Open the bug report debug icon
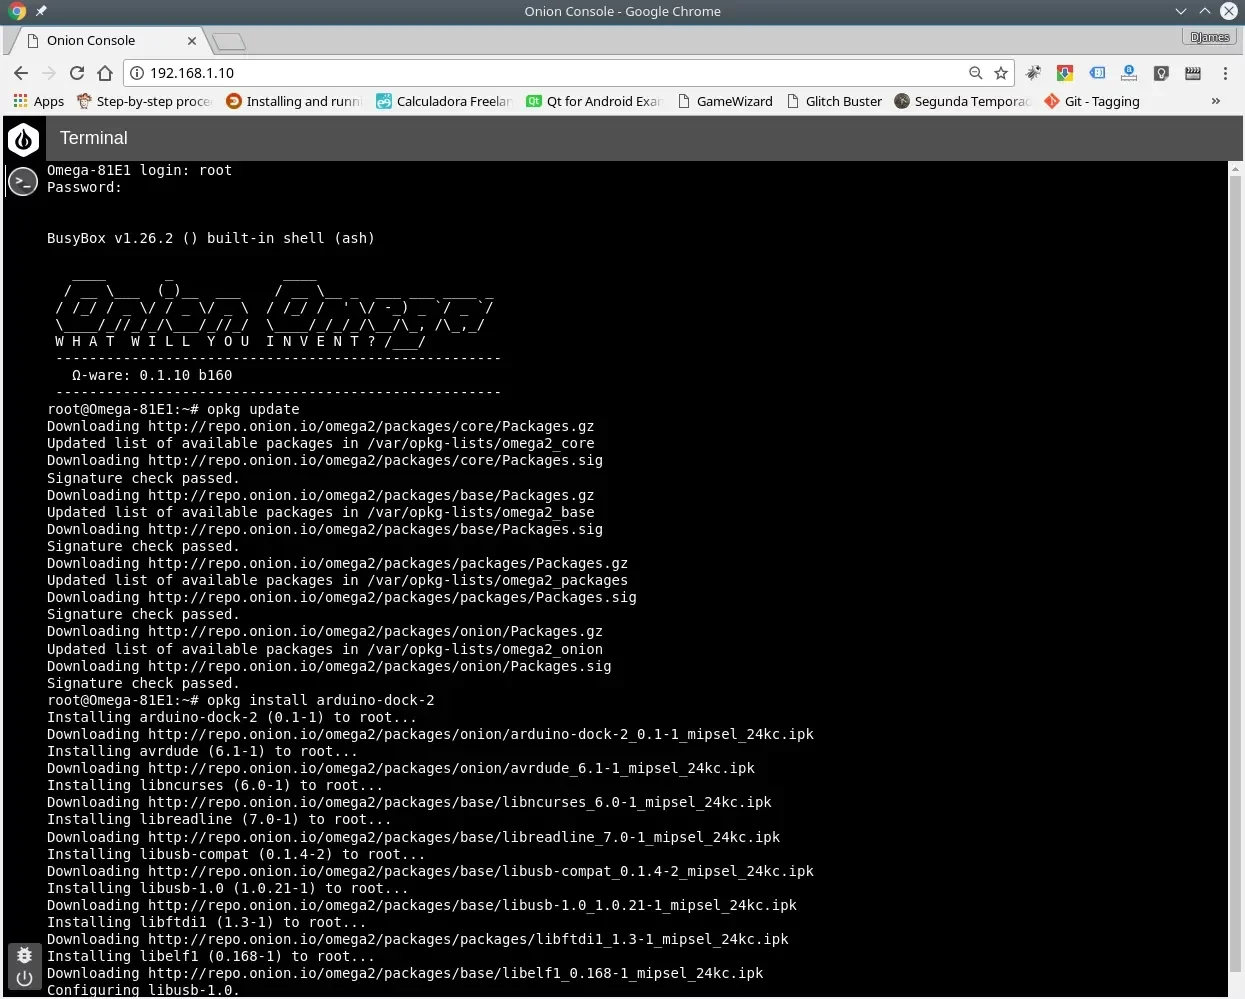The height and width of the screenshot is (999, 1245). (25, 955)
